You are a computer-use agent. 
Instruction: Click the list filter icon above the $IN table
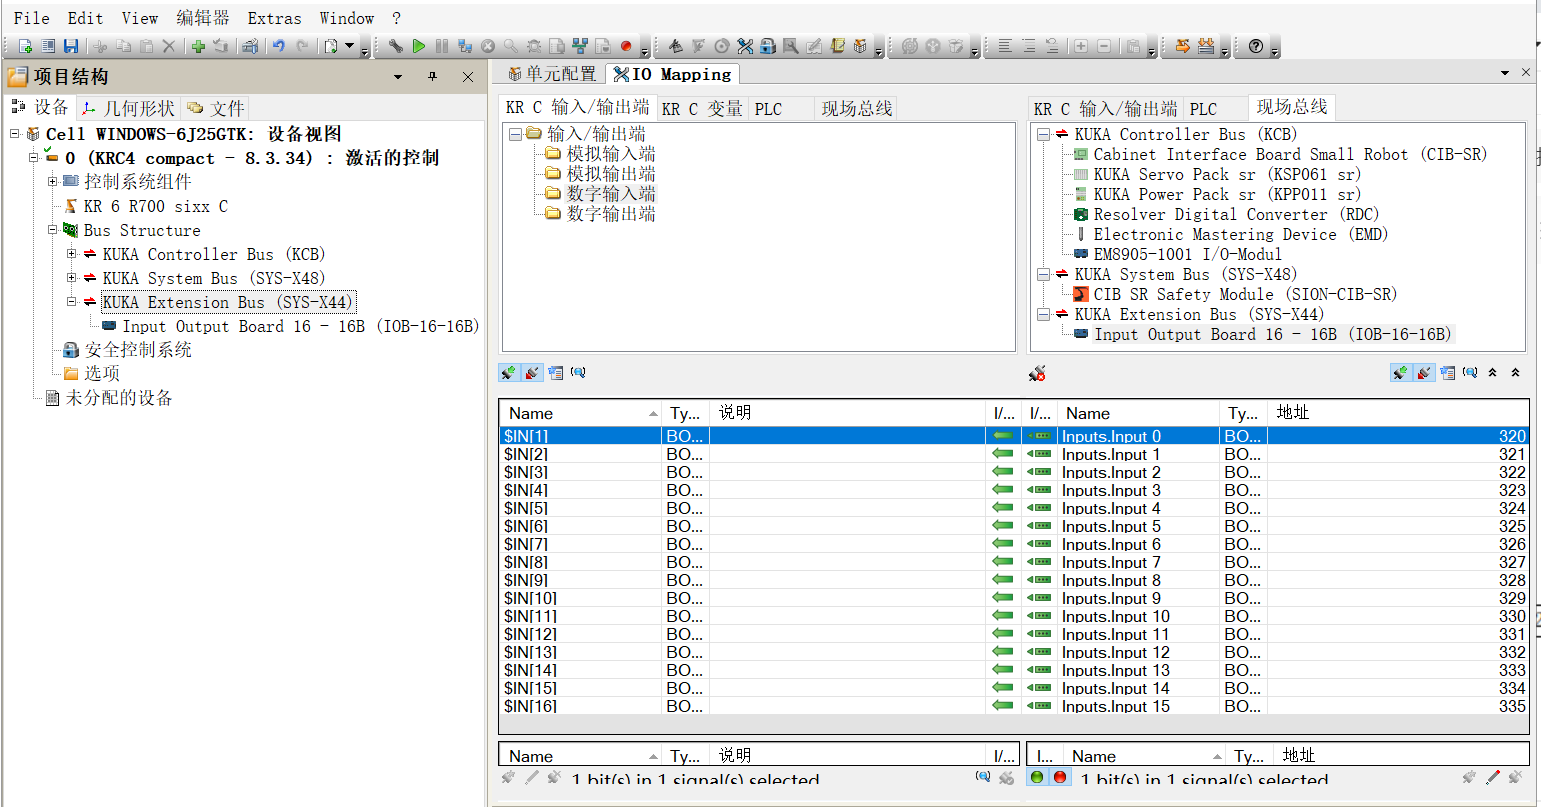pyautogui.click(x=556, y=373)
